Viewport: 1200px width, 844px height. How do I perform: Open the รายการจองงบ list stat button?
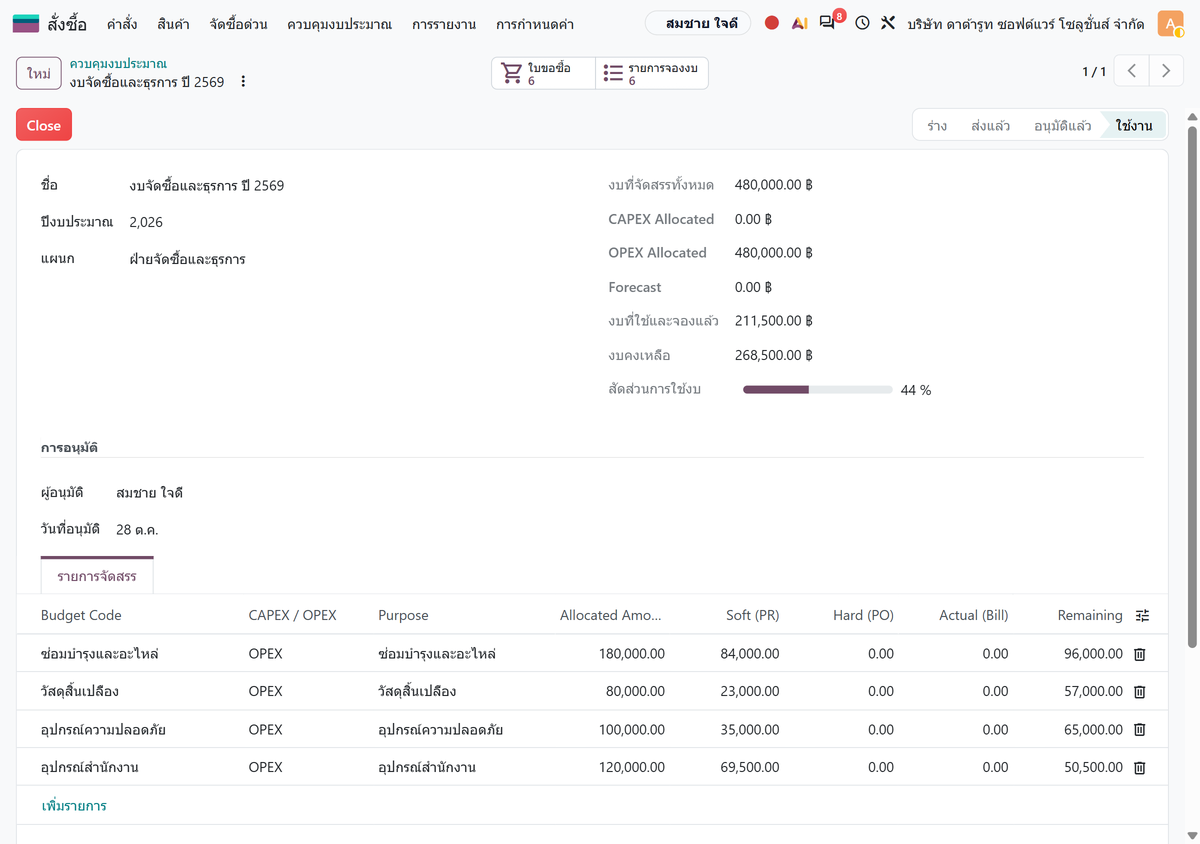pos(652,73)
